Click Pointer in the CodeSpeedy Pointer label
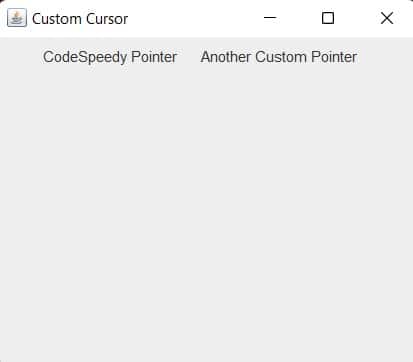Screen dimensions: 413x362 [x=154, y=57]
